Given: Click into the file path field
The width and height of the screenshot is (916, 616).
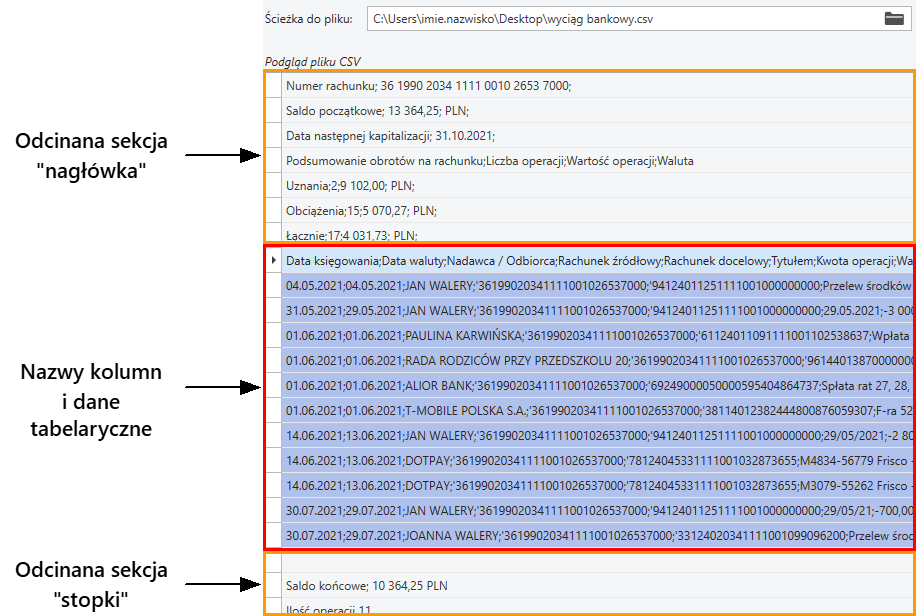Looking at the screenshot, I should (x=620, y=19).
